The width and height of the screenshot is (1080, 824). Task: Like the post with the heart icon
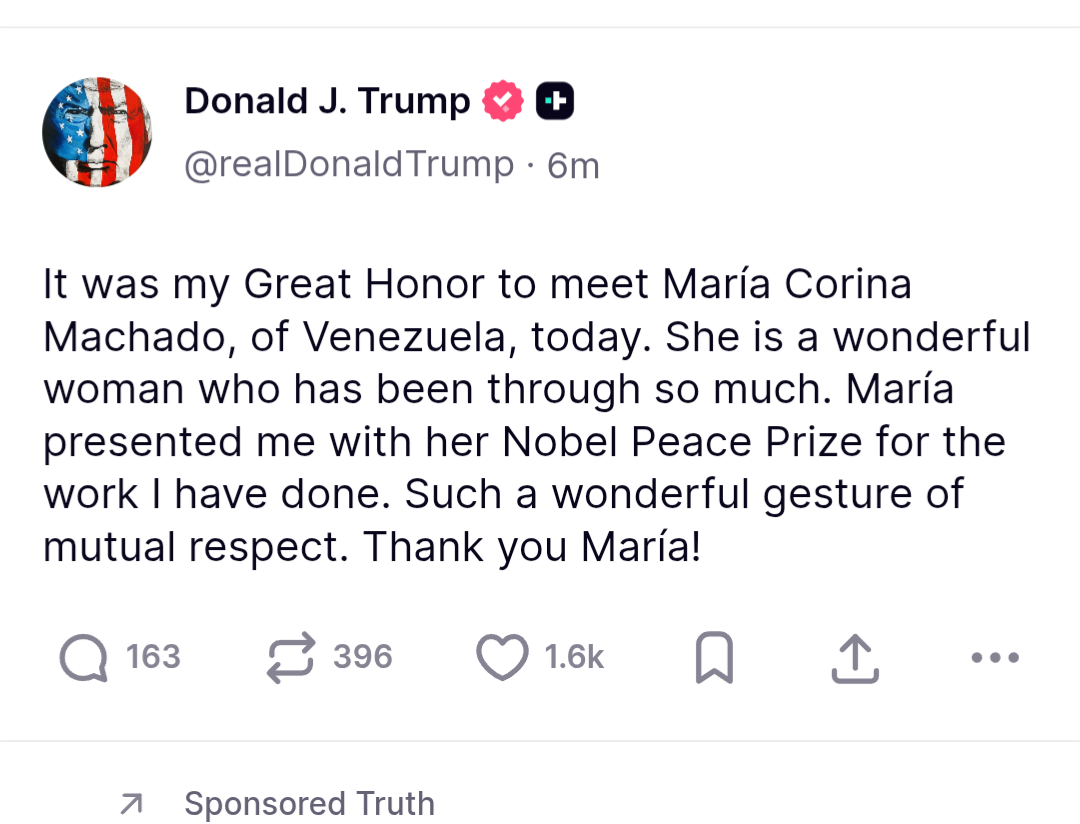[x=501, y=658]
